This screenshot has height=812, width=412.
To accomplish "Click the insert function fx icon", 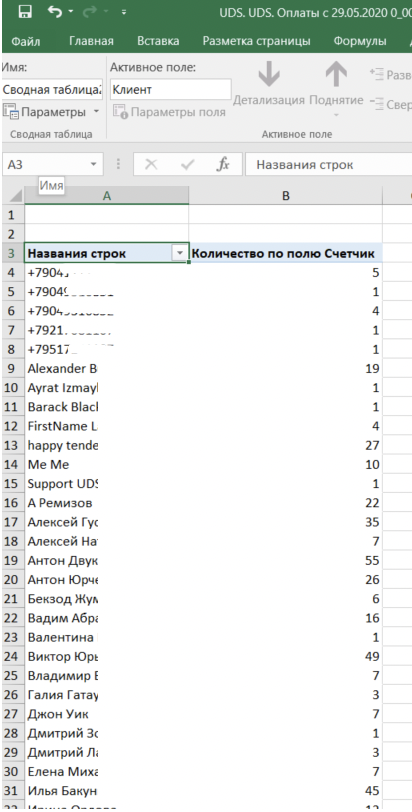I will pyautogui.click(x=223, y=165).
